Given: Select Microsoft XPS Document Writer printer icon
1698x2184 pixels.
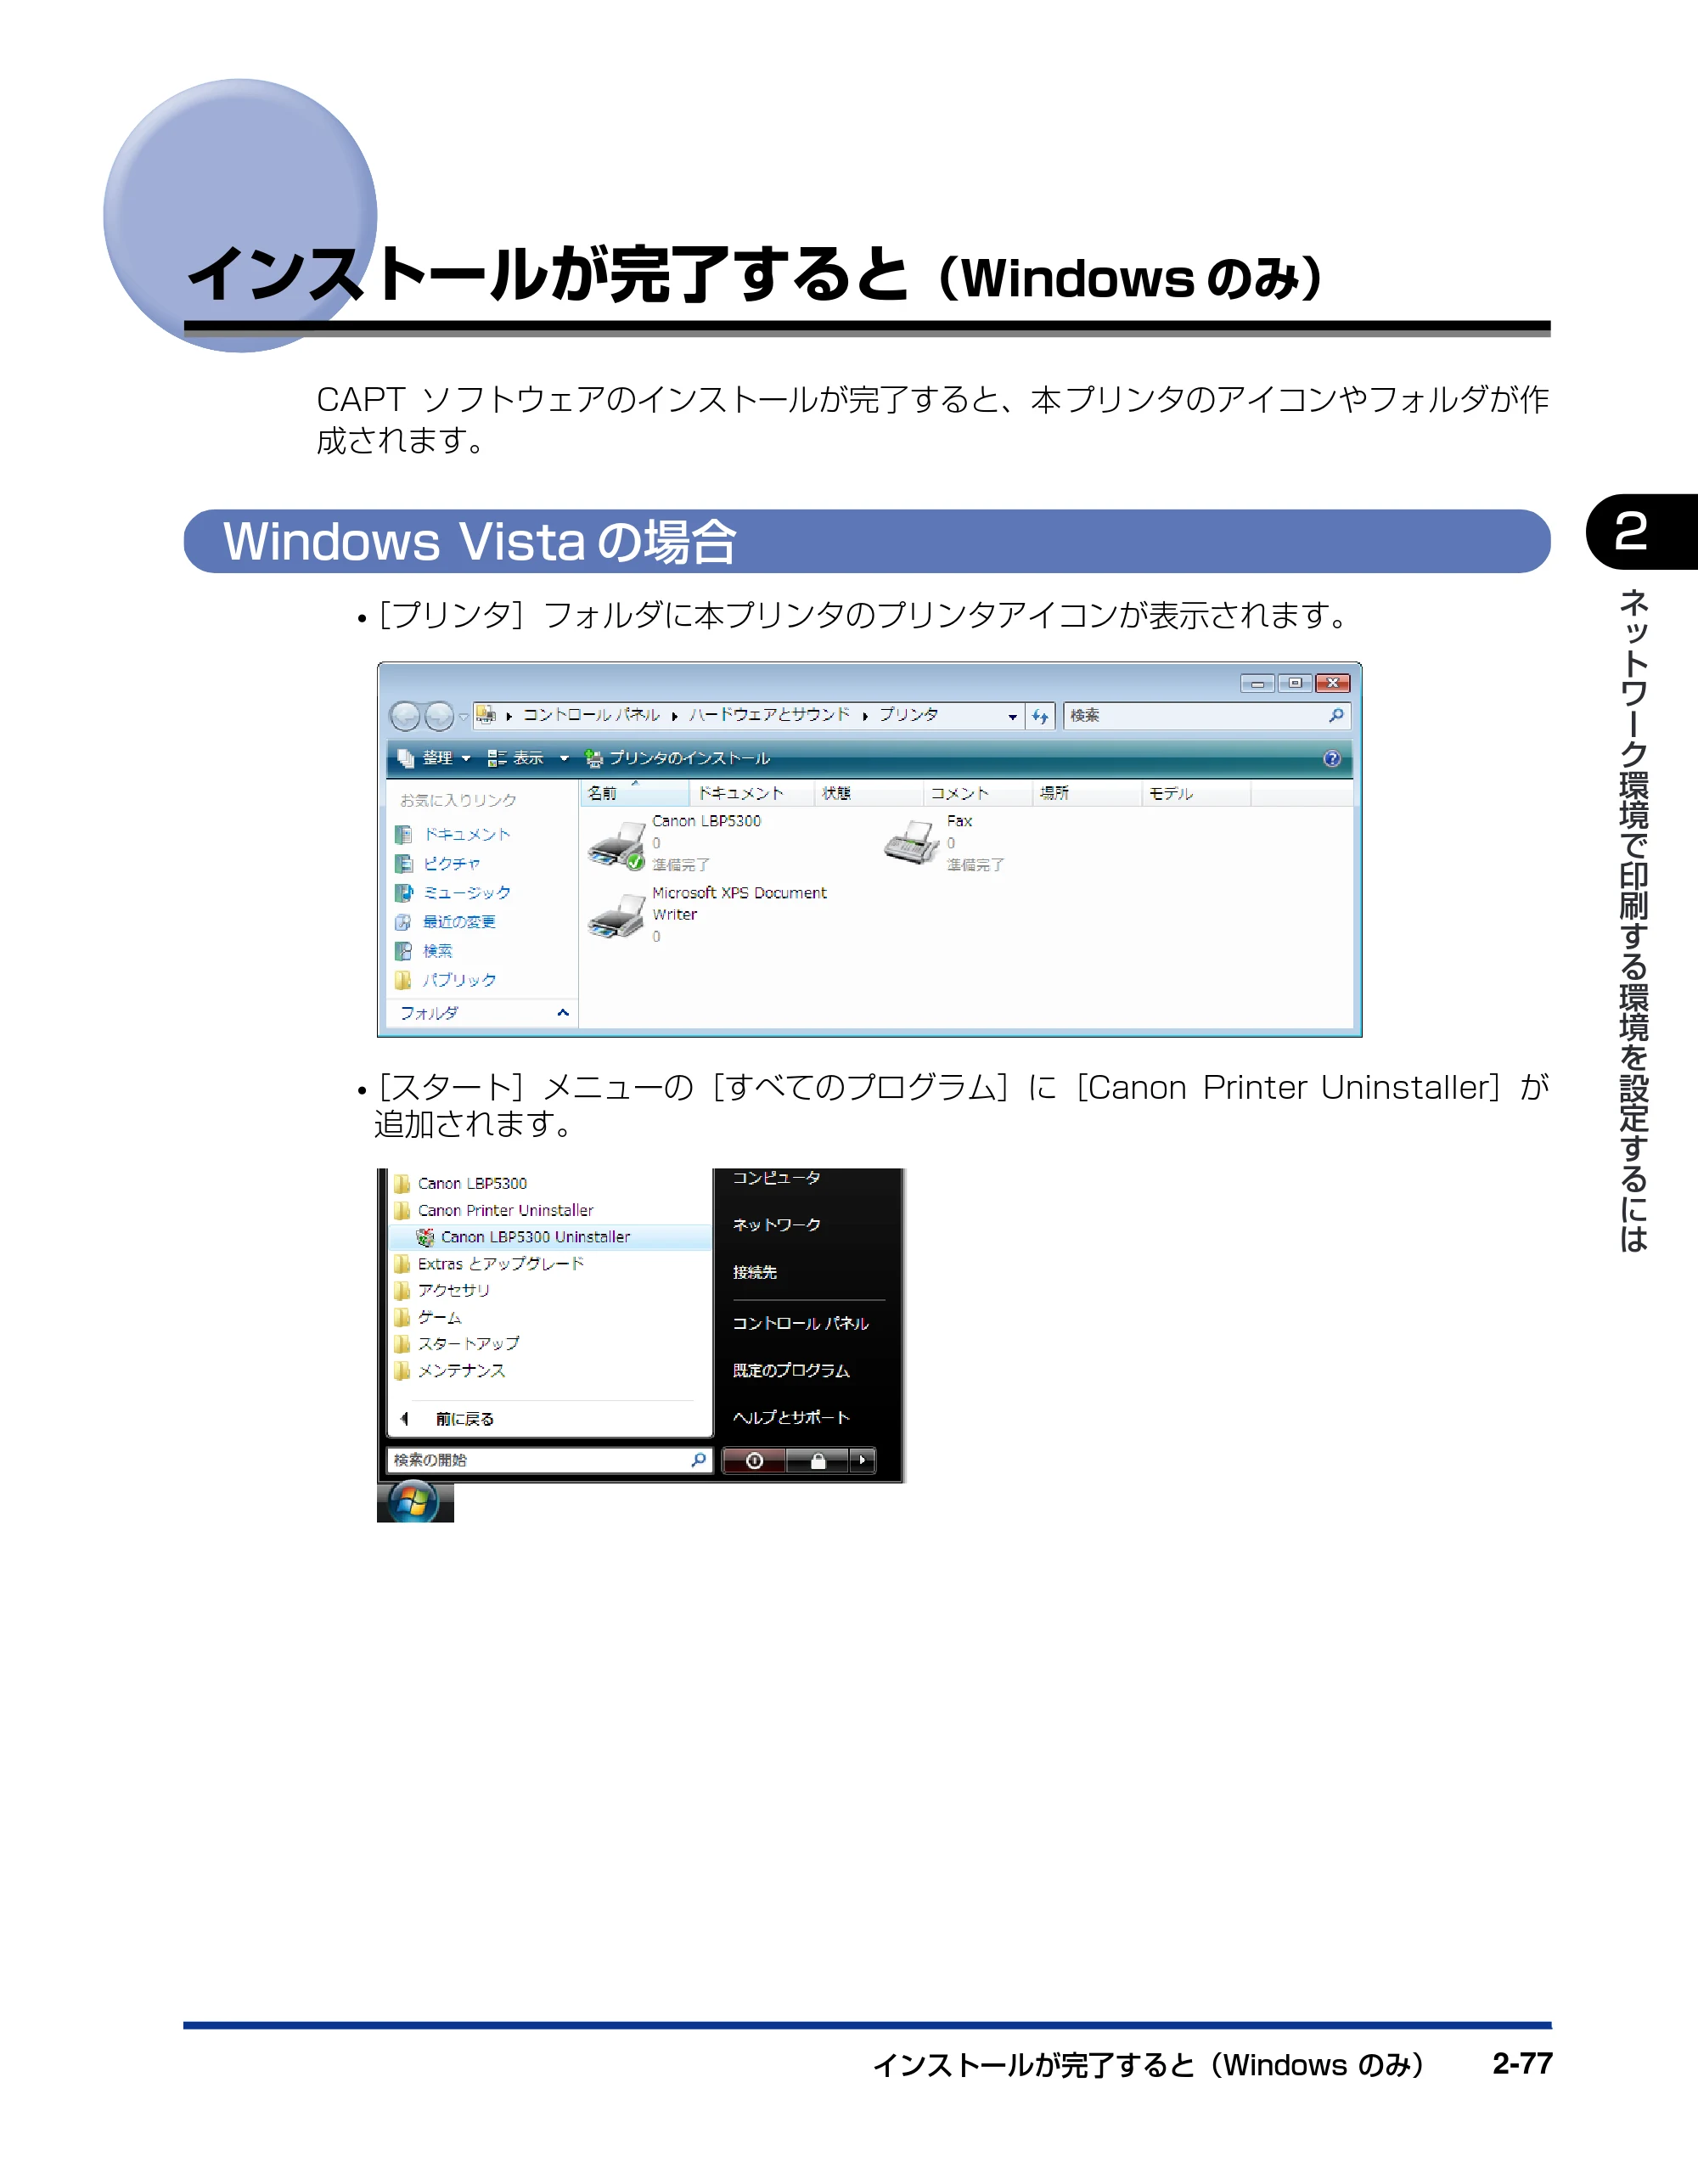Looking at the screenshot, I should 616,916.
